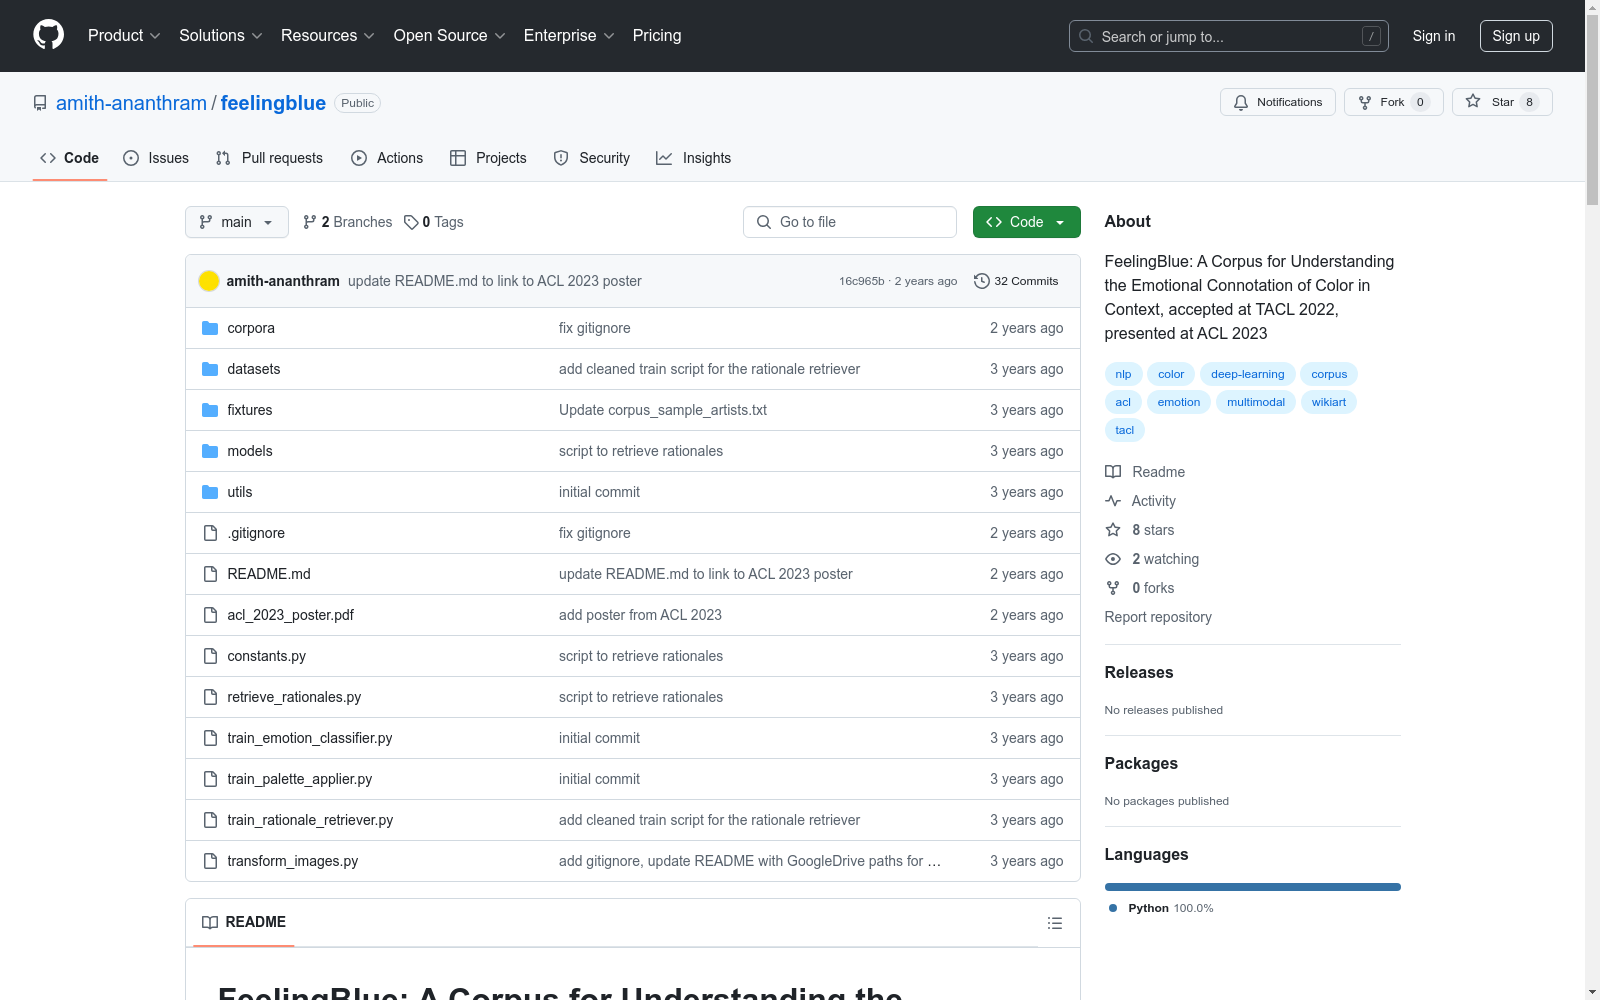Click the Search or jump to field

tap(1229, 36)
